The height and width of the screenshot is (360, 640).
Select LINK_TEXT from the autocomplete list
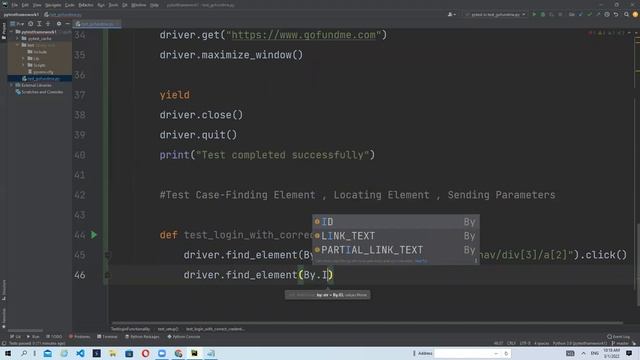[x=396, y=236]
